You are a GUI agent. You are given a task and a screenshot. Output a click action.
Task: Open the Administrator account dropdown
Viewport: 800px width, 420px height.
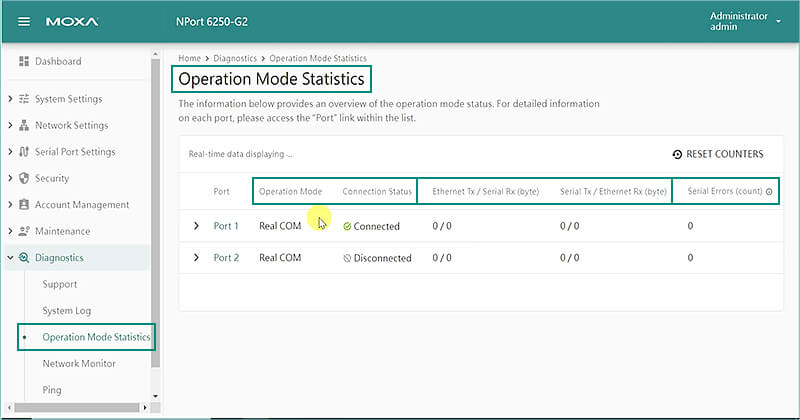click(777, 22)
